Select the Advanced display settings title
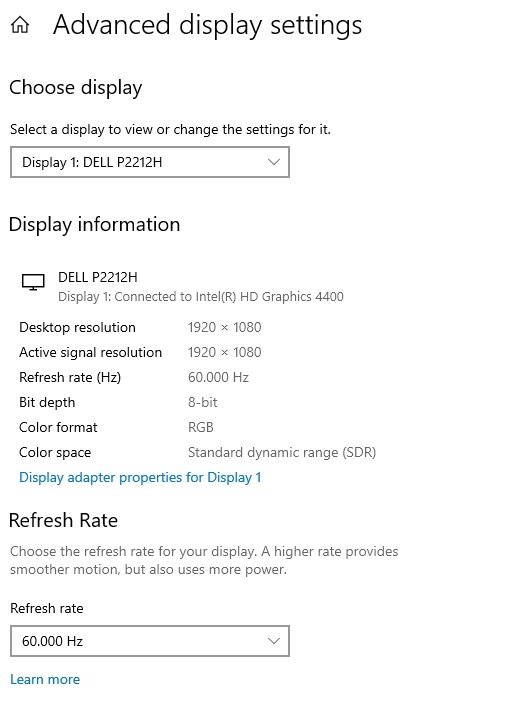This screenshot has height=723, width=532. point(207,25)
